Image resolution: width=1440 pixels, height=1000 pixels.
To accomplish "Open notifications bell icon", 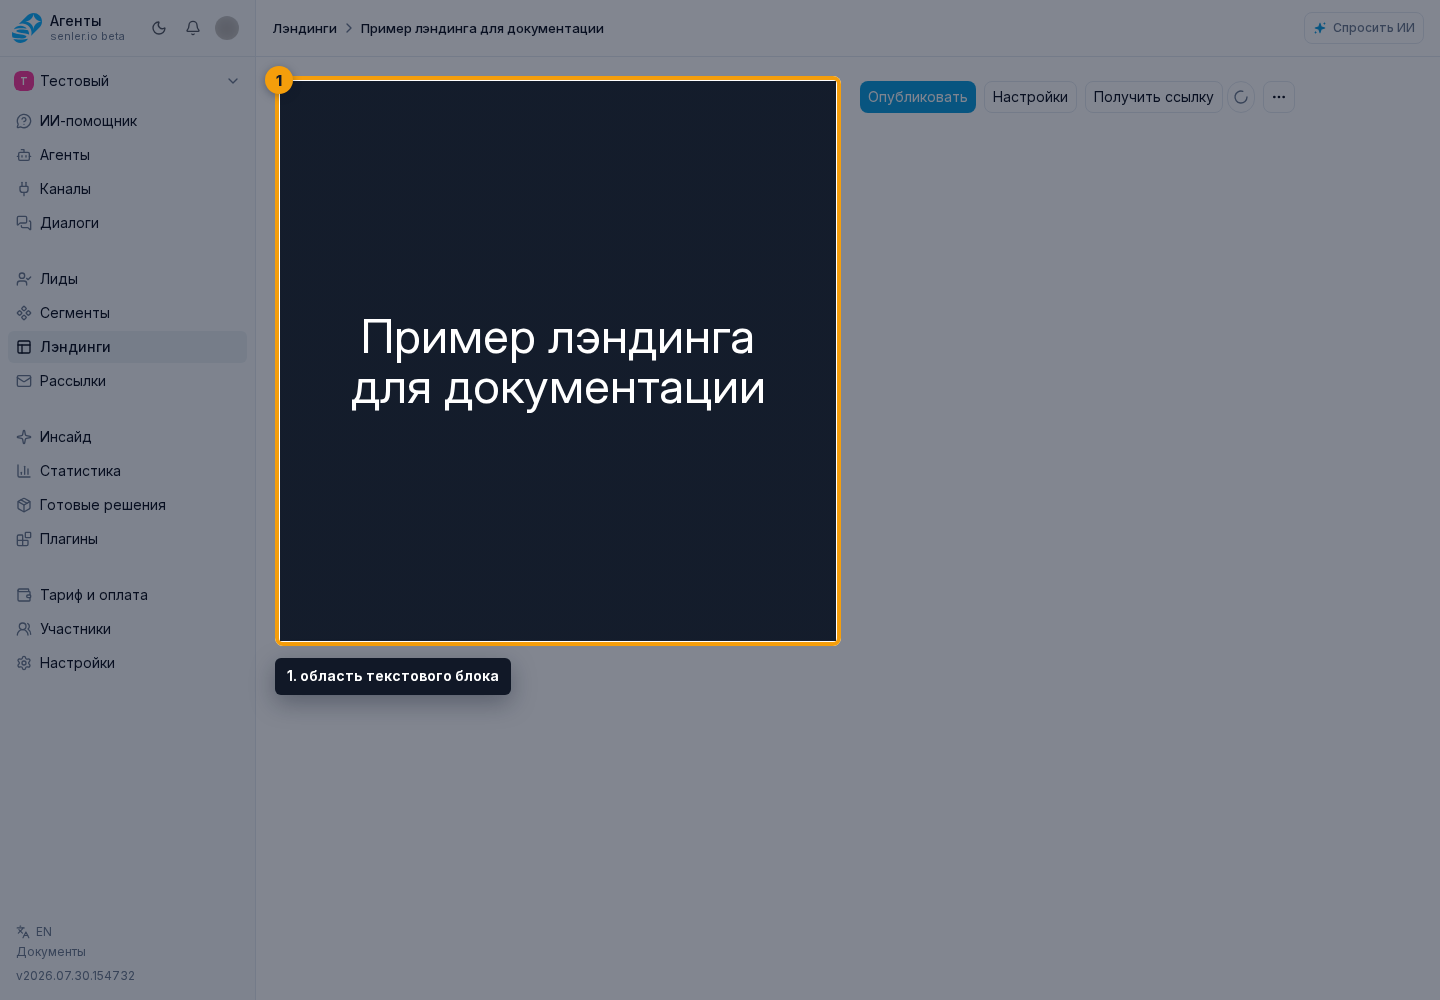I will pos(193,28).
